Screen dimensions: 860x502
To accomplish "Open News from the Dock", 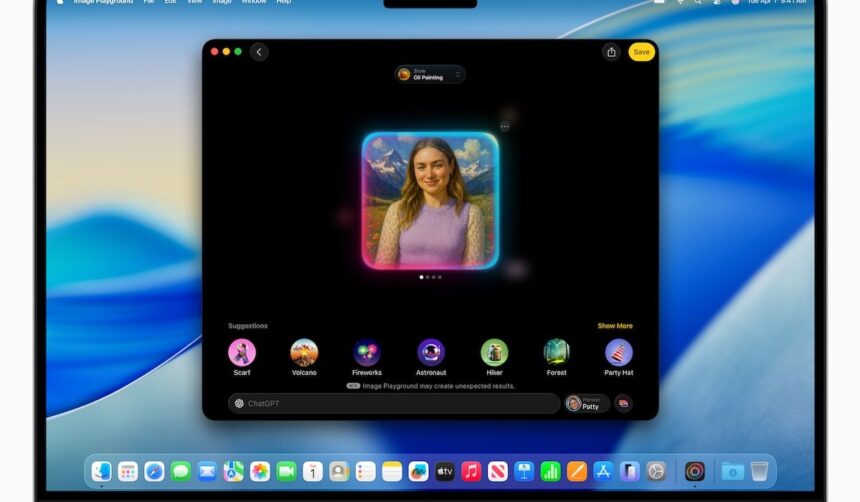I will point(497,471).
